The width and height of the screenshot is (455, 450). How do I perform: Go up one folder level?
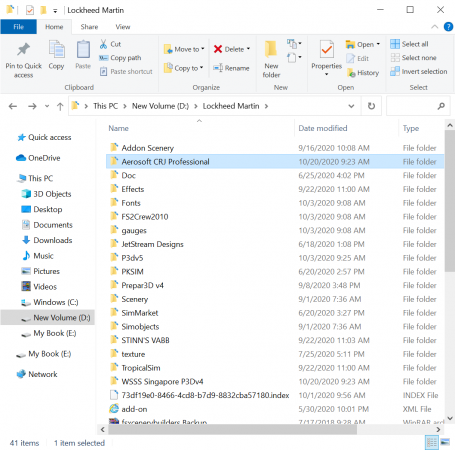point(60,106)
